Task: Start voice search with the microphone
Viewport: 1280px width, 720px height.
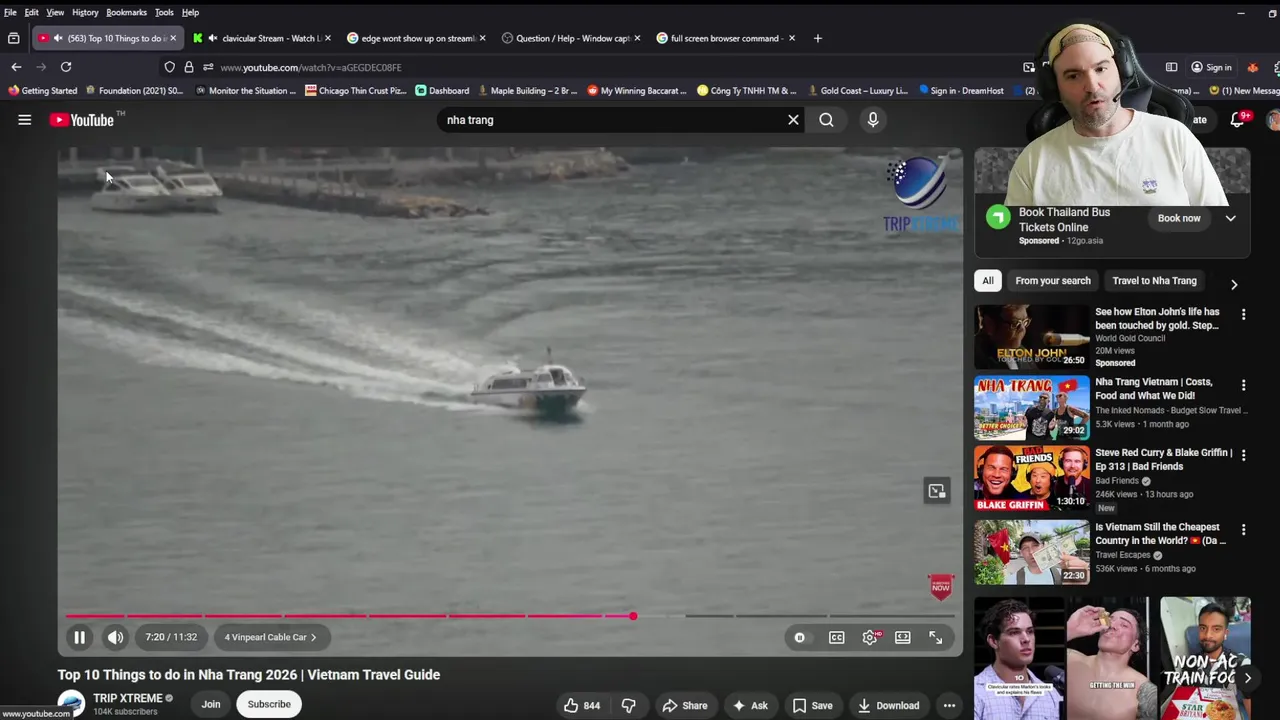Action: [873, 120]
